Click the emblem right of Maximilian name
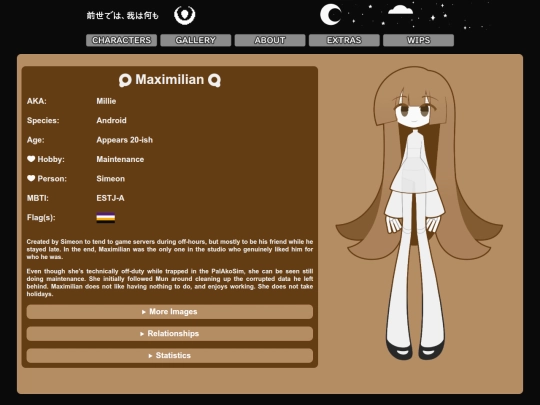The image size is (540, 405). click(x=214, y=80)
